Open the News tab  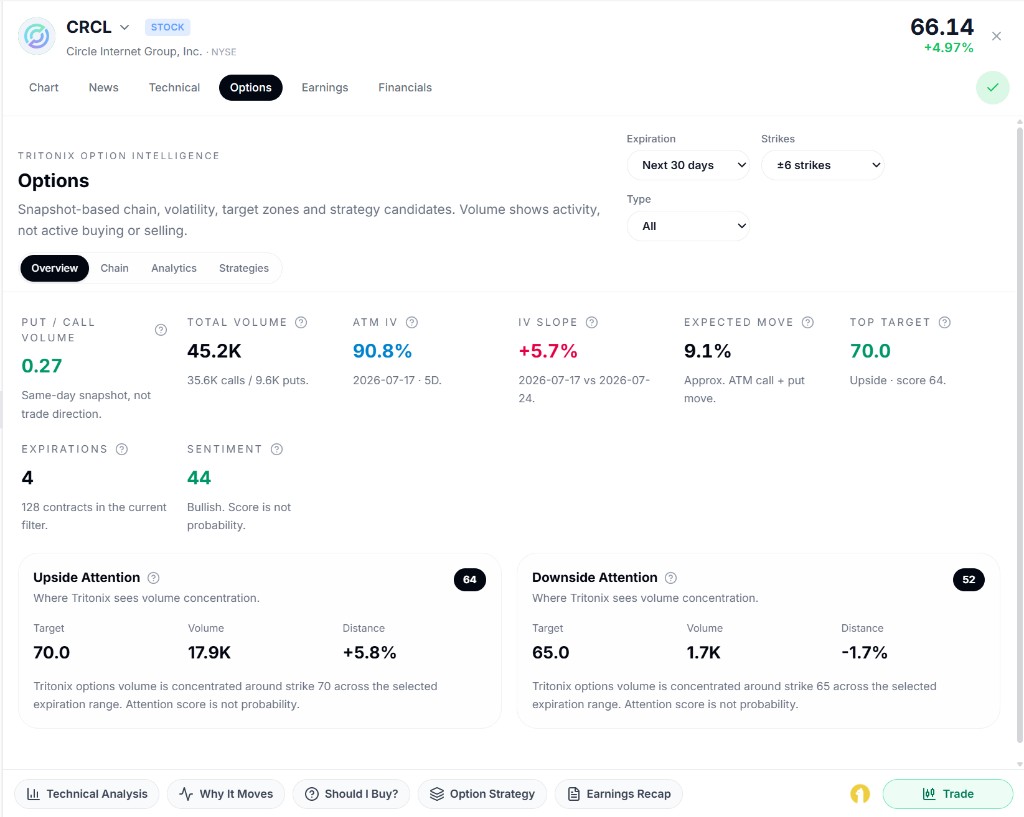click(x=104, y=88)
